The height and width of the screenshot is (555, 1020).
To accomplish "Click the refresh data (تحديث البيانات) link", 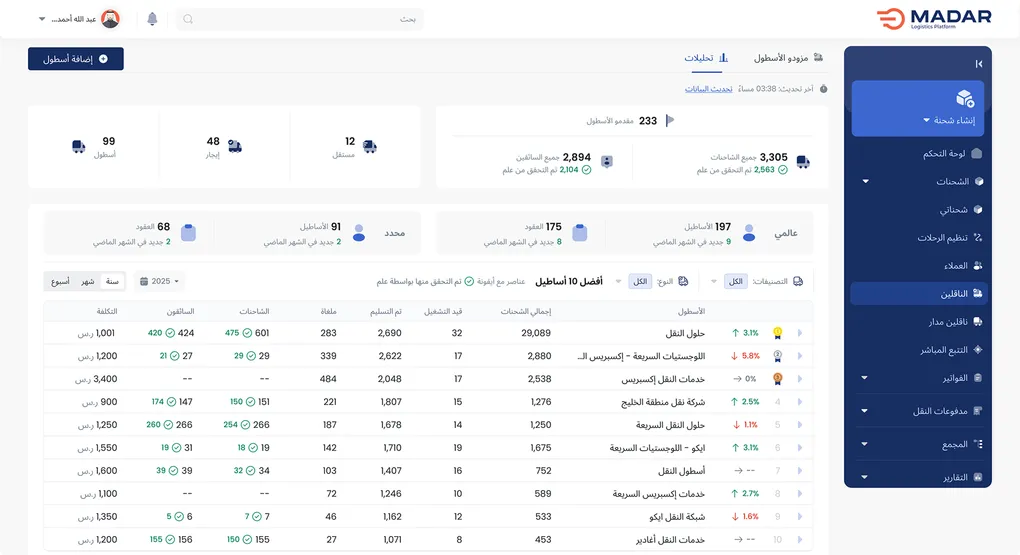I will click(709, 89).
